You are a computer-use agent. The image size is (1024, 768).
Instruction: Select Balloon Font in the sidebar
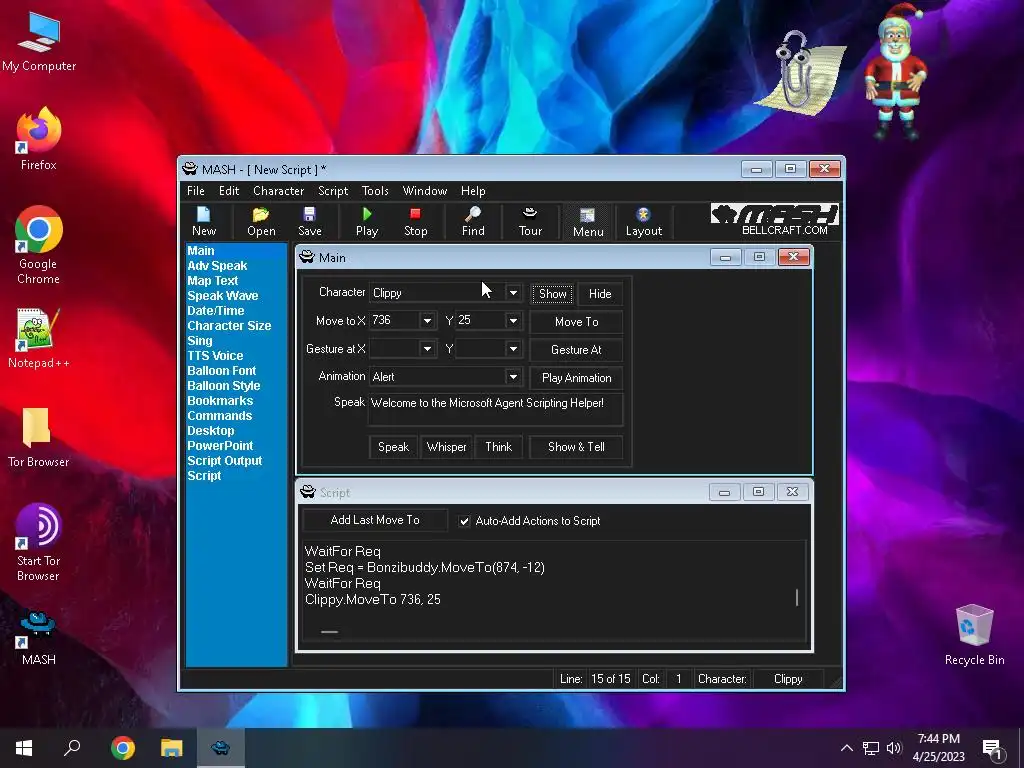pyautogui.click(x=221, y=371)
